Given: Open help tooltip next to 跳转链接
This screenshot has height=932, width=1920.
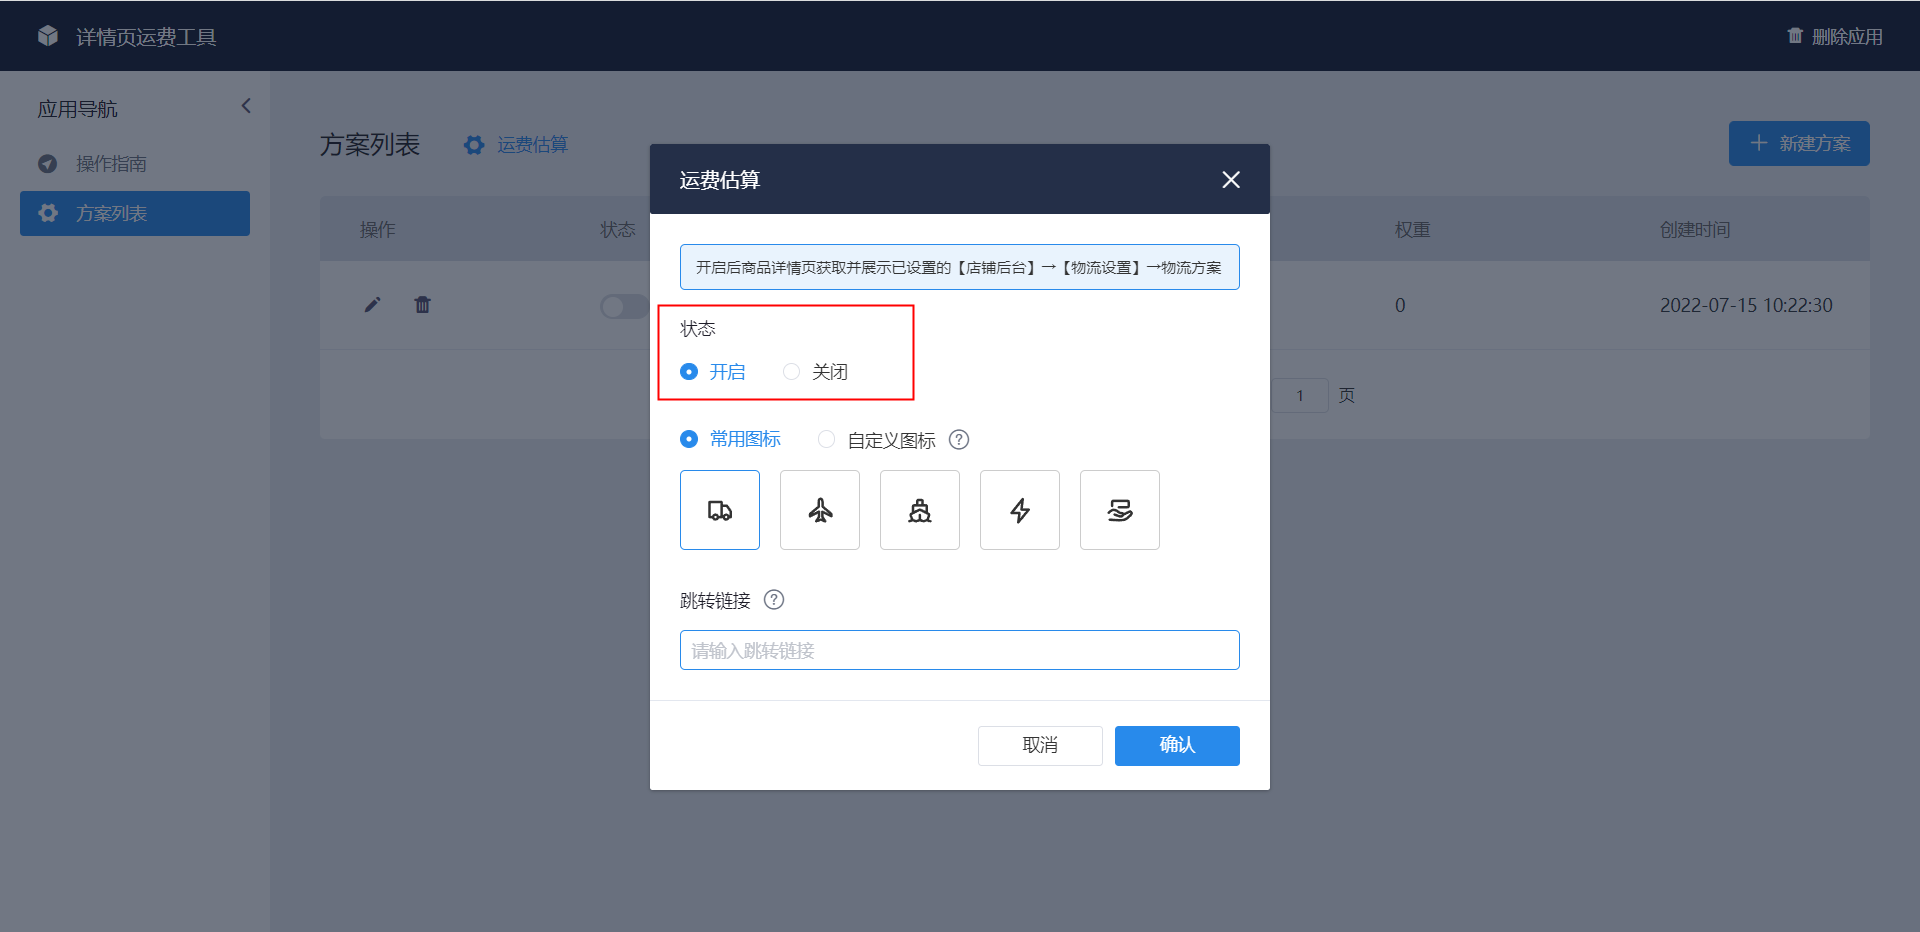Looking at the screenshot, I should 774,600.
